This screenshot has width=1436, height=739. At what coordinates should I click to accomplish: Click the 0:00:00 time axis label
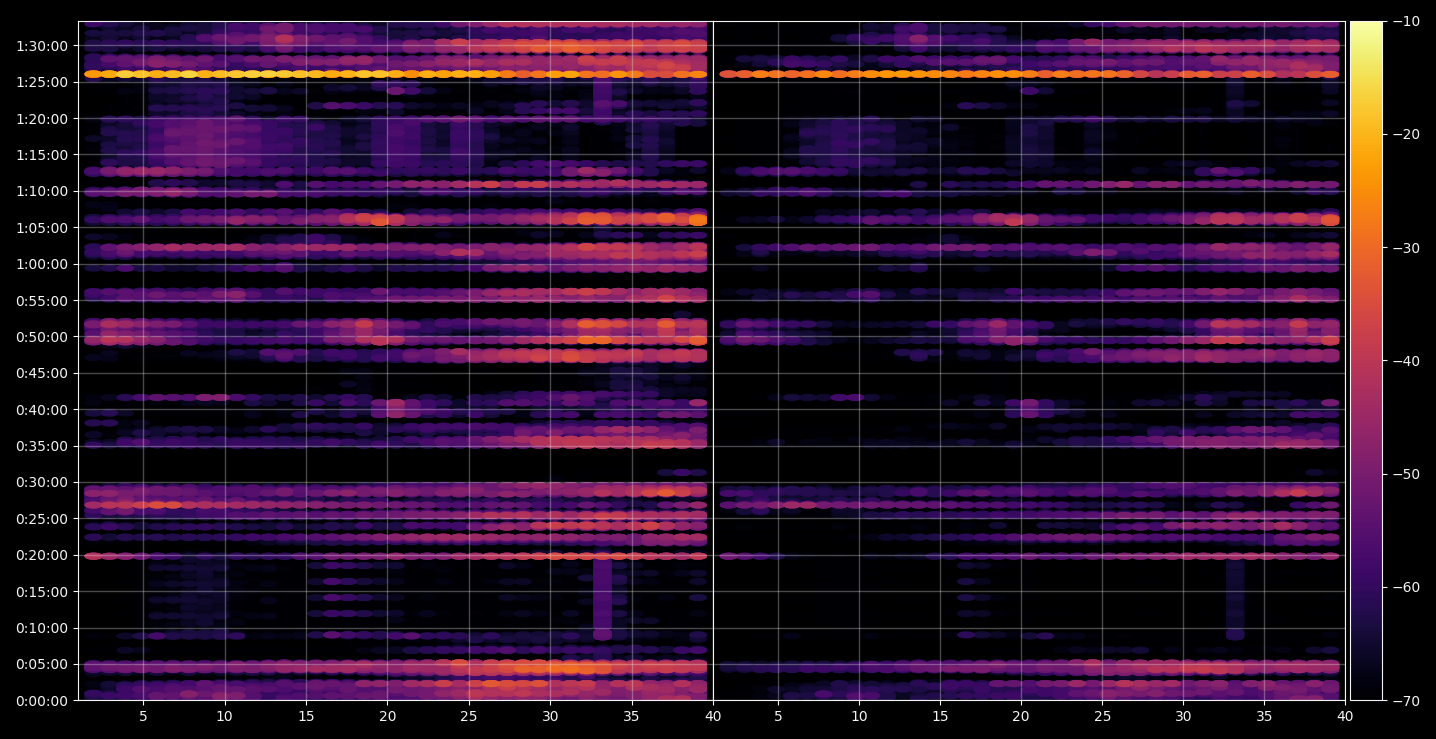[x=42, y=701]
